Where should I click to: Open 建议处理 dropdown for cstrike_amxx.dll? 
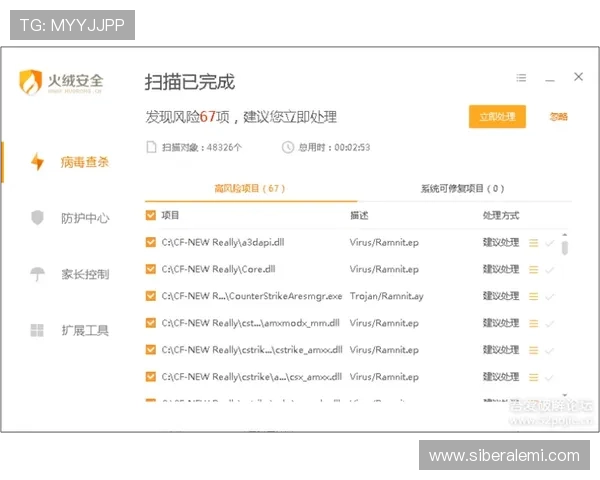point(501,350)
